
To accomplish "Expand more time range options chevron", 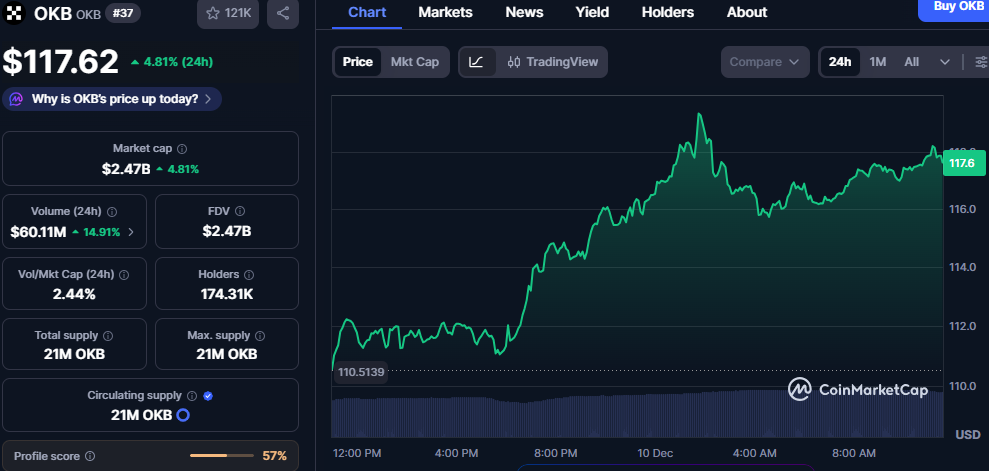I will pyautogui.click(x=945, y=62).
